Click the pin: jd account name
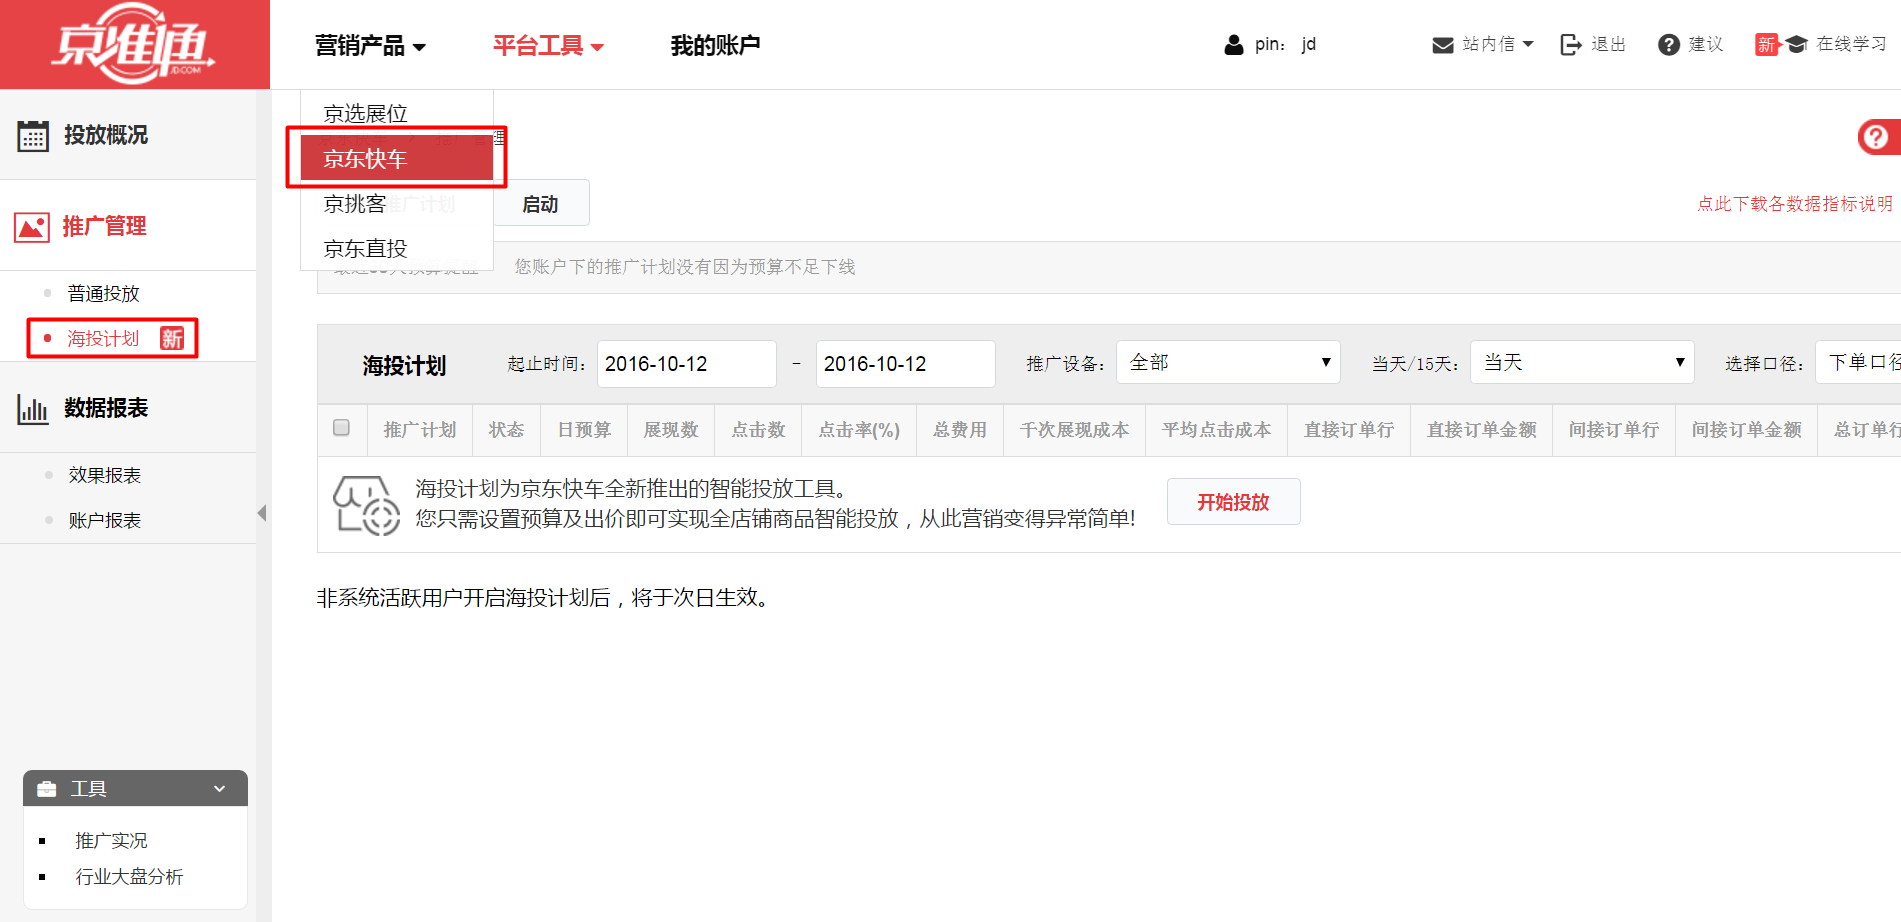The image size is (1901, 922). 1286,45
